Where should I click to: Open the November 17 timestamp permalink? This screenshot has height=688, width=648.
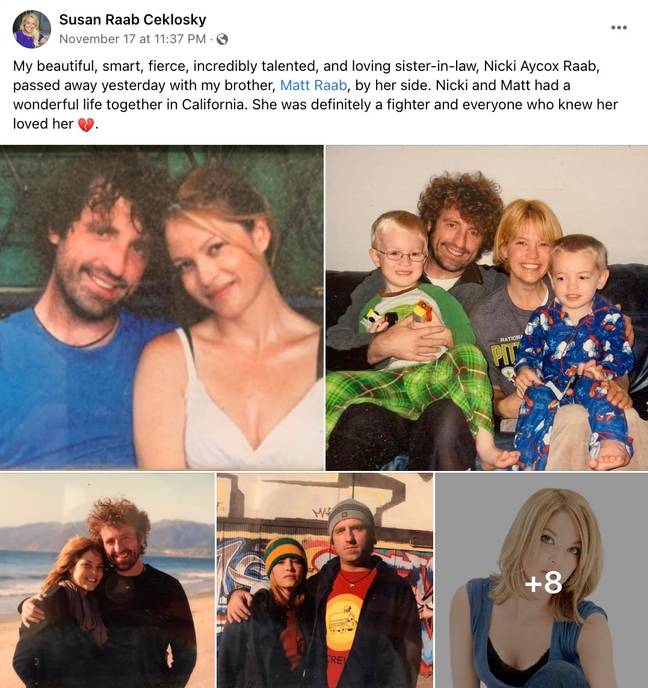point(132,39)
